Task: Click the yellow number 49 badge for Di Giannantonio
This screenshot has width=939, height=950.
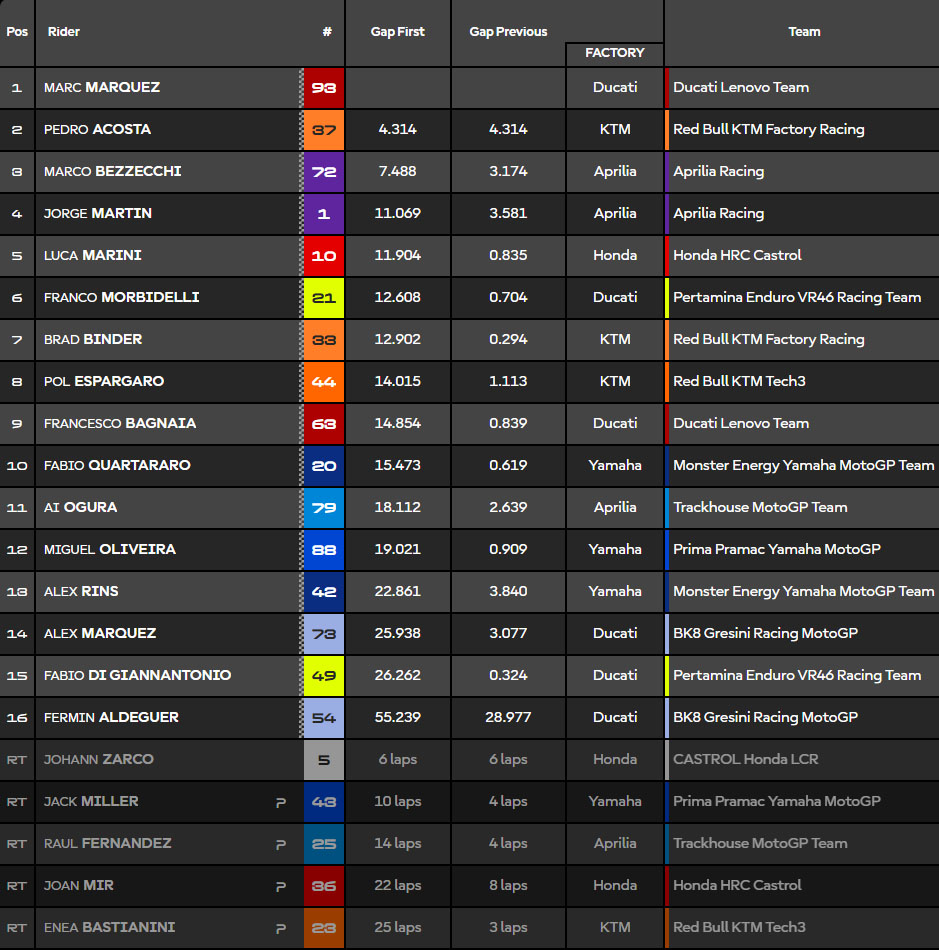Action: coord(323,676)
